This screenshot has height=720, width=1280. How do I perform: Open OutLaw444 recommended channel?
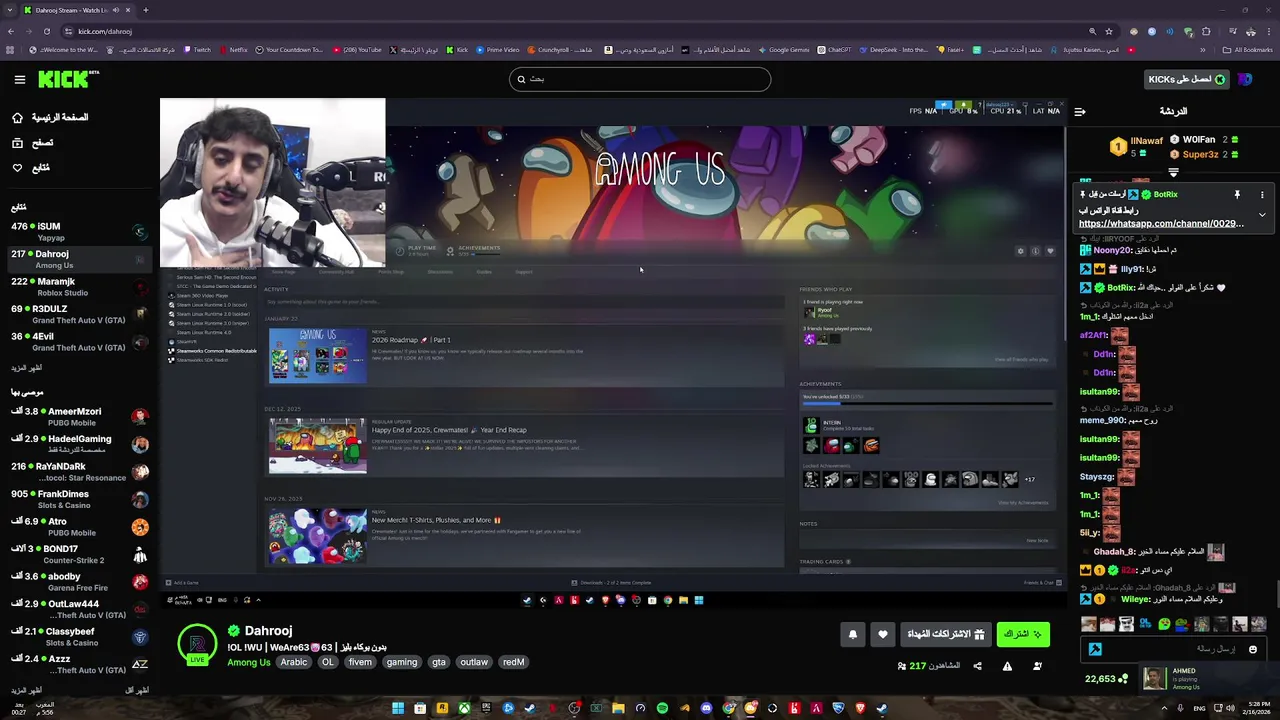pyautogui.click(x=80, y=609)
